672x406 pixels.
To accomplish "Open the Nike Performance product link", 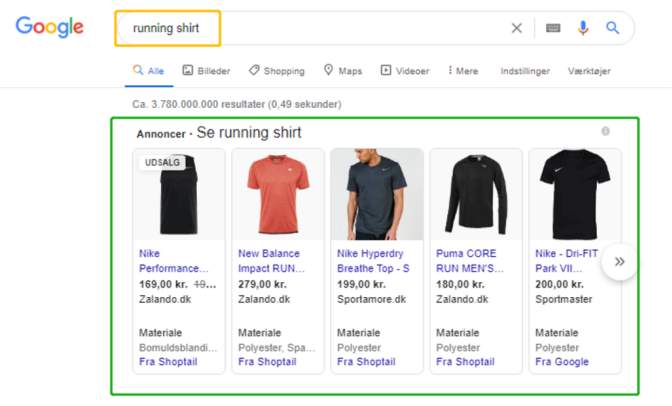I will [174, 261].
